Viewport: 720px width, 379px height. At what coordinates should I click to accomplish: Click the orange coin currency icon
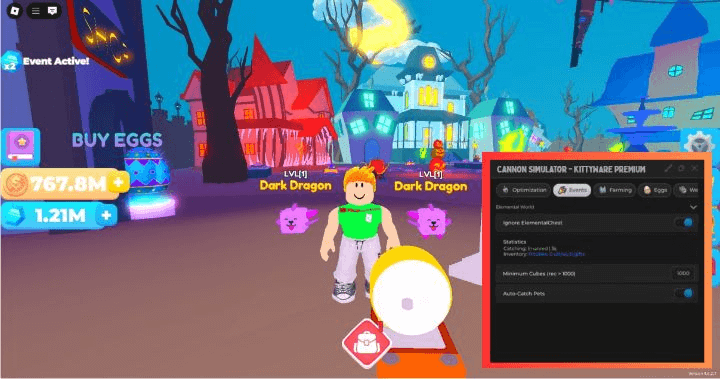click(x=16, y=184)
